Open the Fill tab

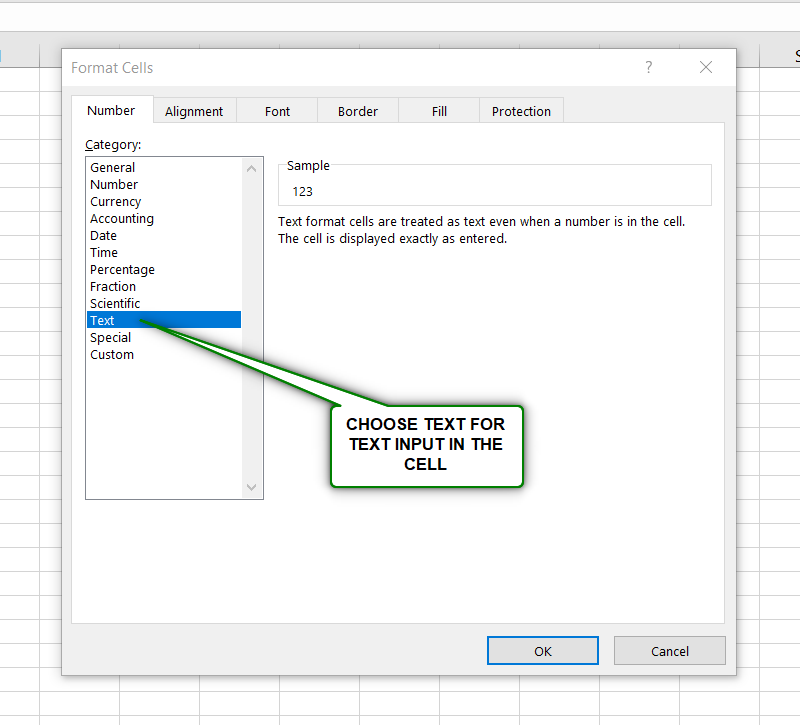[x=438, y=111]
